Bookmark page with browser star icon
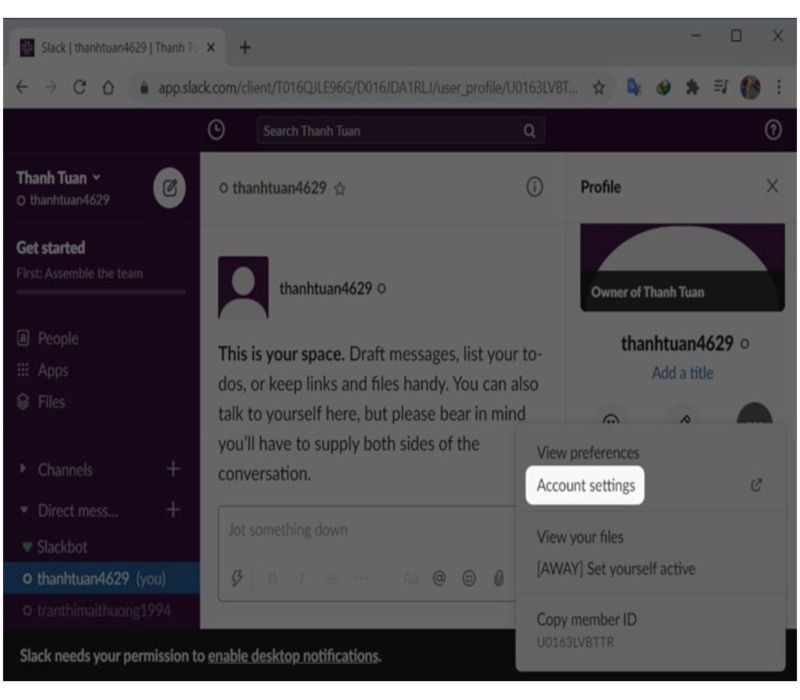This screenshot has height=700, width=800. point(599,88)
